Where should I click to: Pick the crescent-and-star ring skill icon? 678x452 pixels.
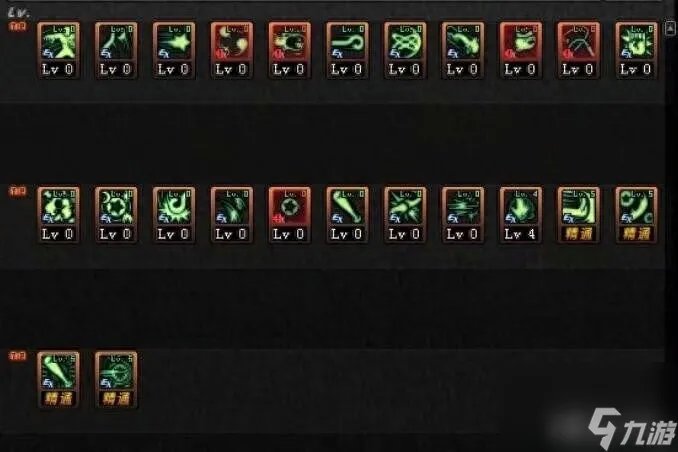116,215
